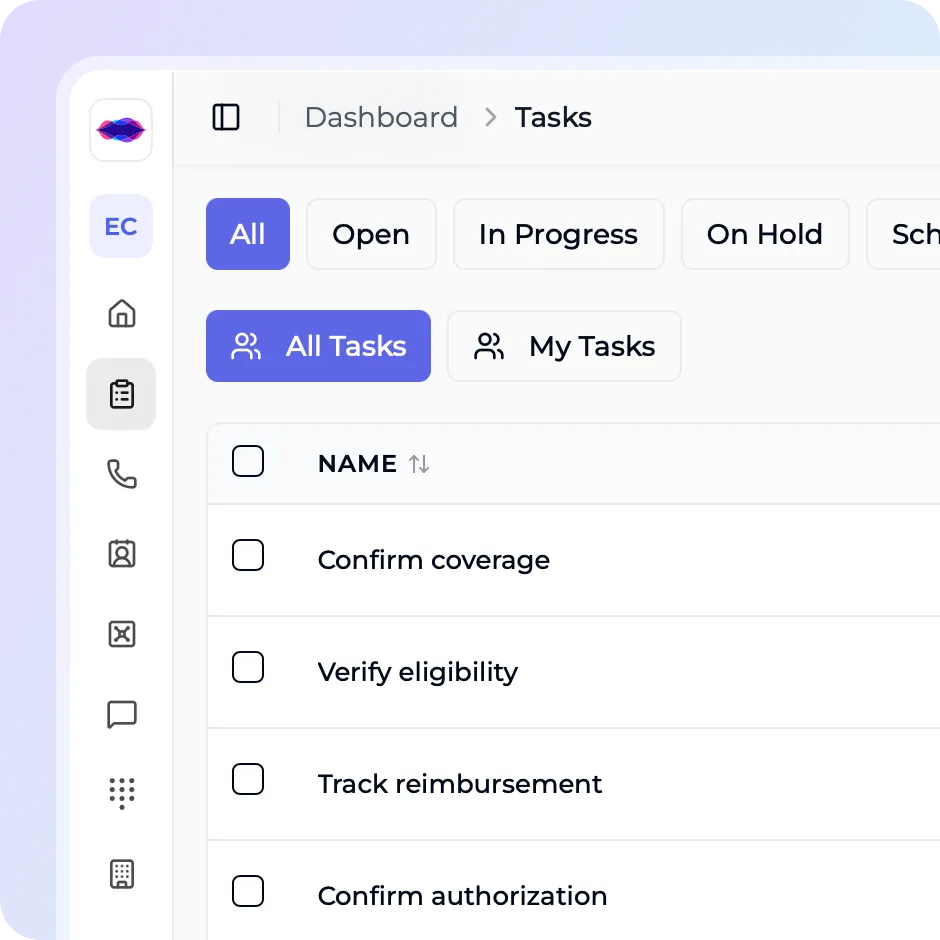Click the square X-pattern sidebar icon
940x940 pixels.
pos(122,634)
